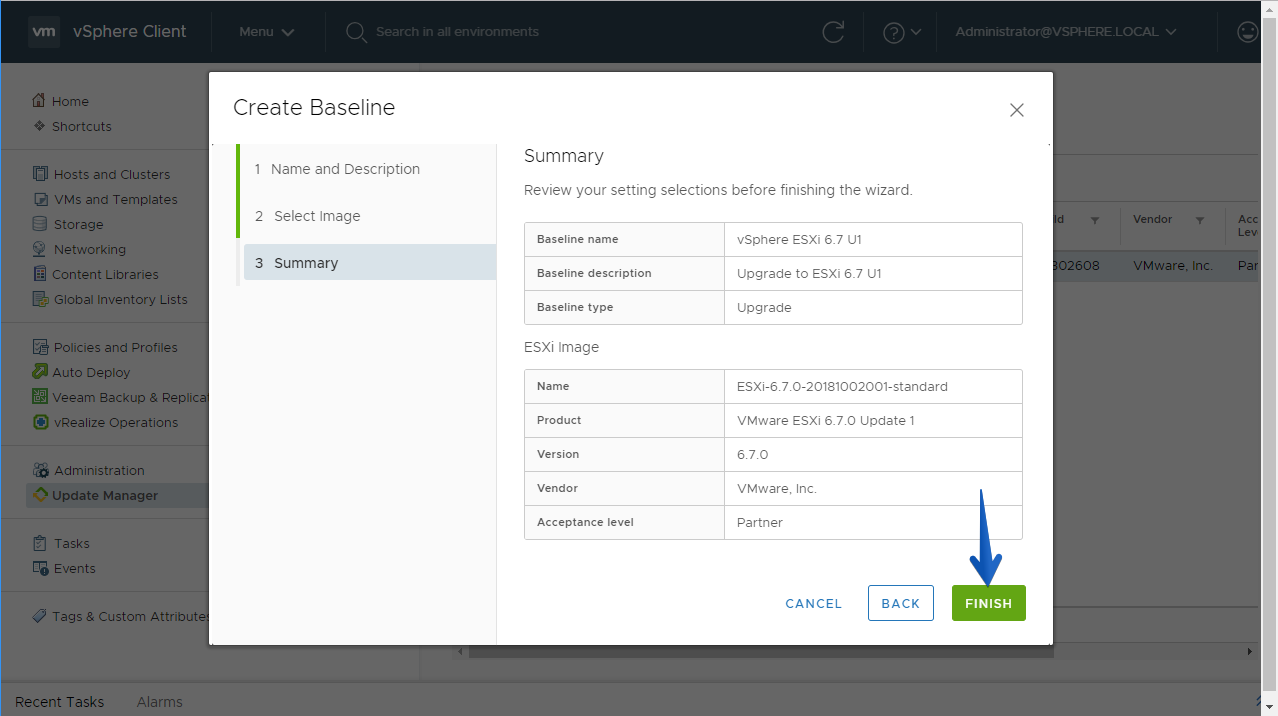The width and height of the screenshot is (1278, 716).
Task: Click product VMware ESXi 6.7.0 Update 1
Action: 826,420
